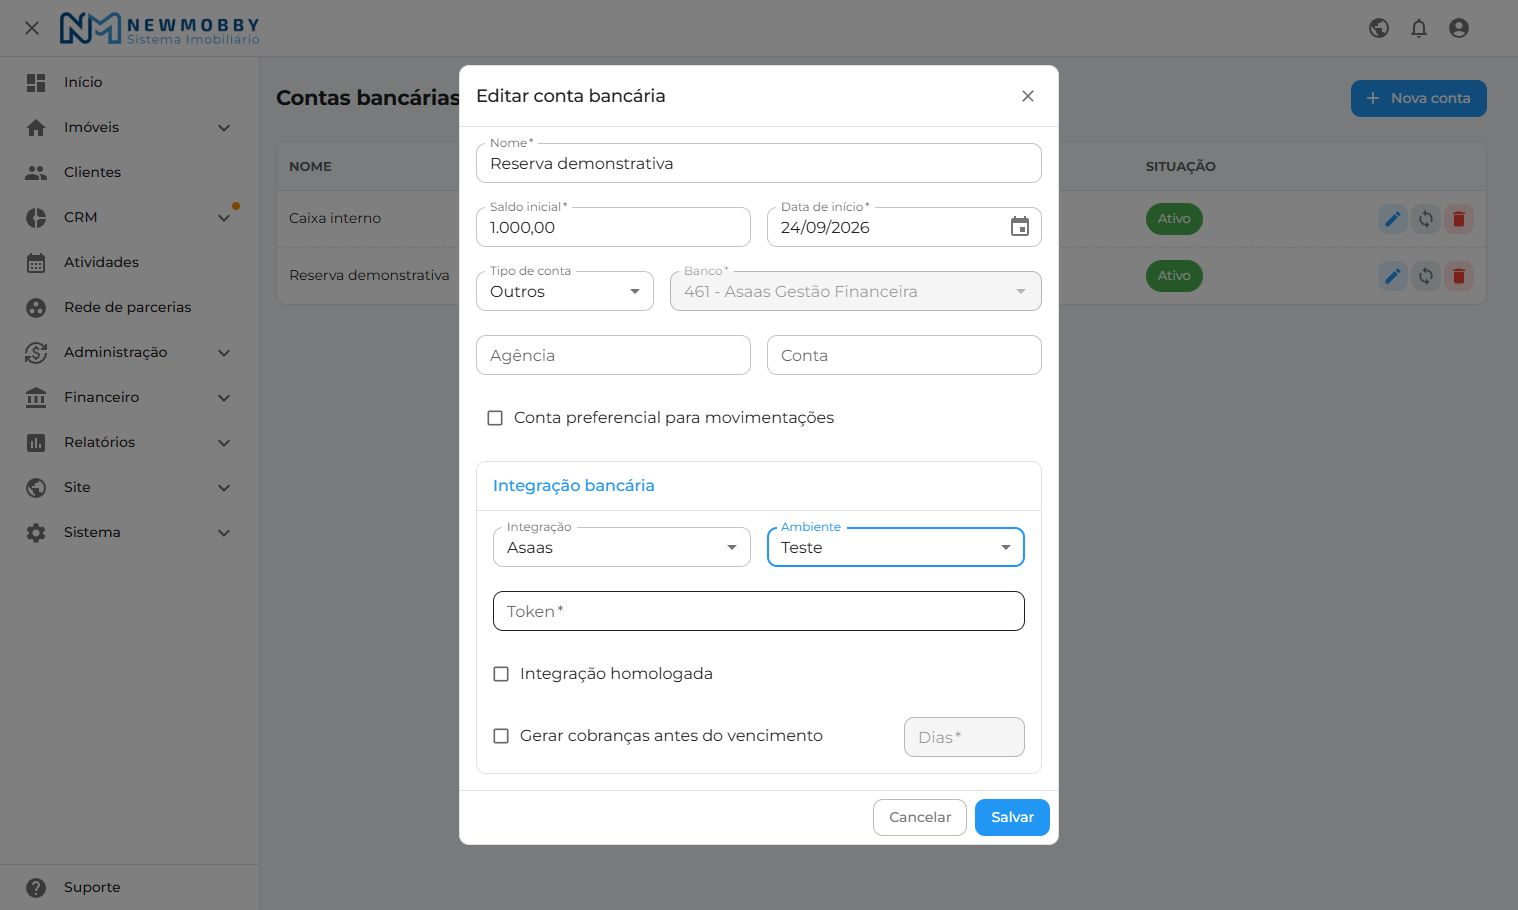
Task: Expand the Imóveis menu chevron
Action: click(224, 128)
